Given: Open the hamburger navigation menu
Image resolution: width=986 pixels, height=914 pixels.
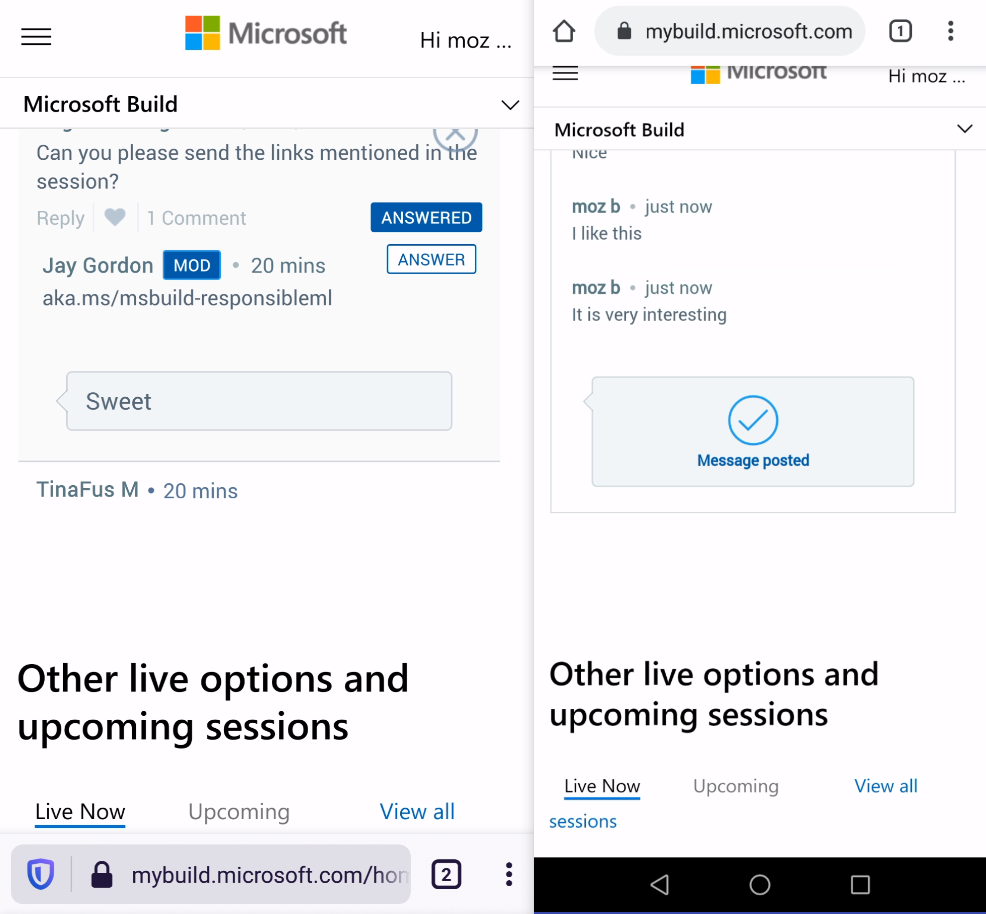Looking at the screenshot, I should click(x=36, y=36).
